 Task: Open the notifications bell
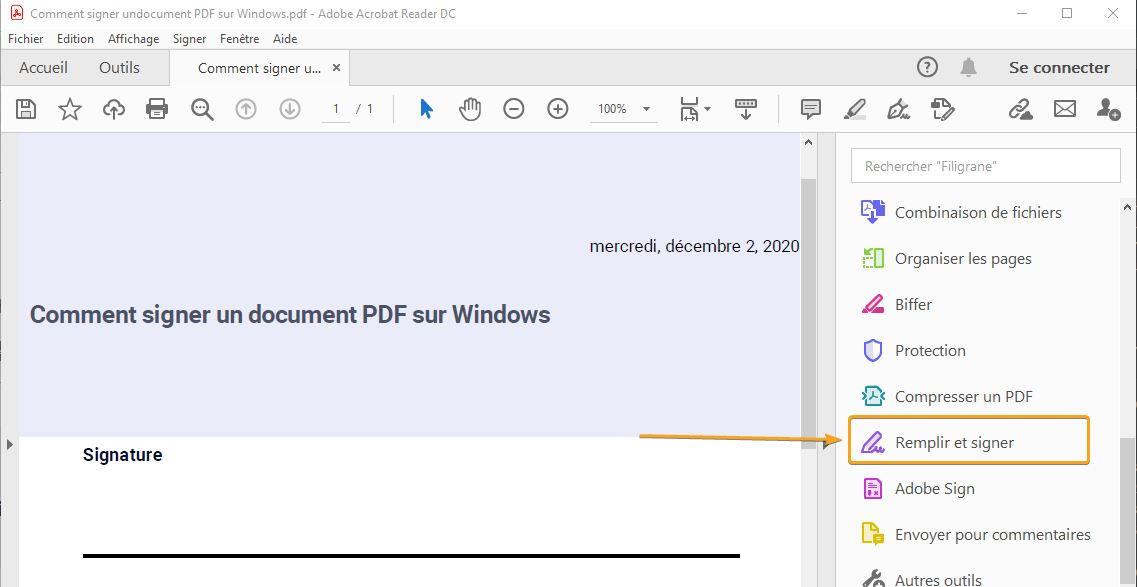click(x=968, y=67)
